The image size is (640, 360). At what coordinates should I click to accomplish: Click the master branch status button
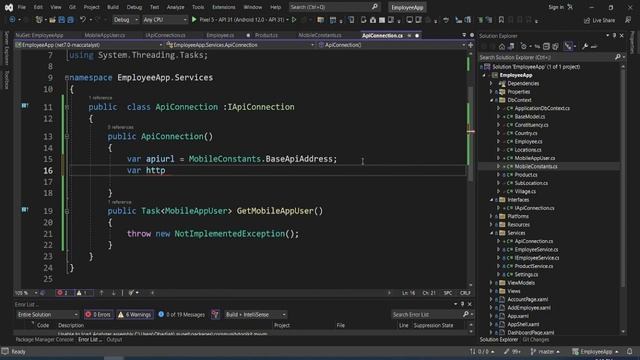pyautogui.click(x=545, y=351)
